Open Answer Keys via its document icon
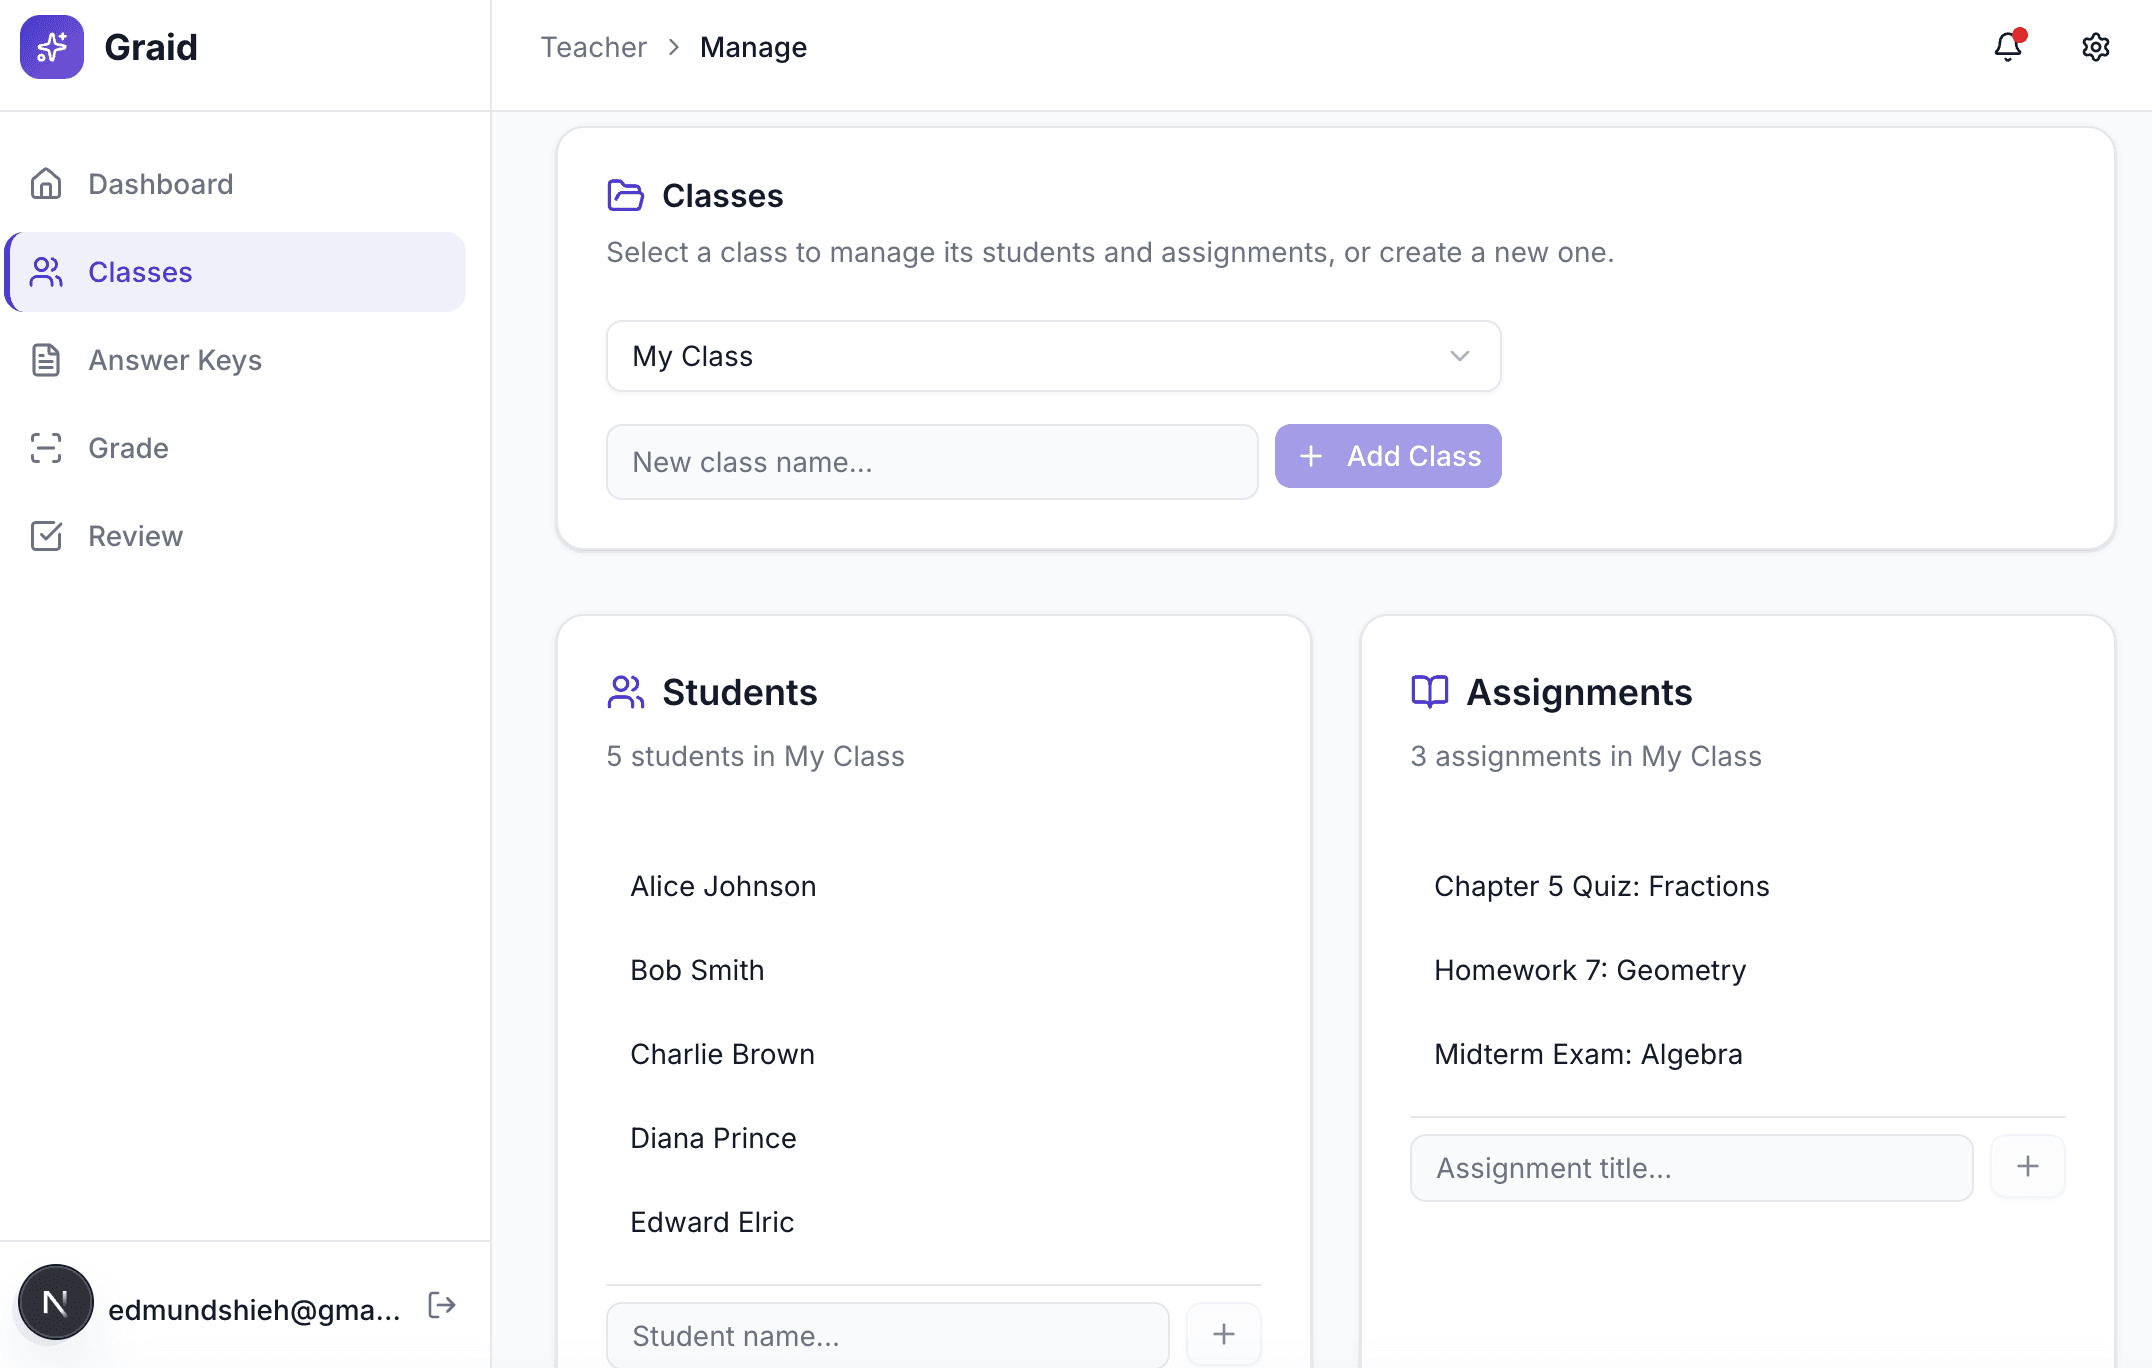The width and height of the screenshot is (2152, 1368). click(46, 360)
